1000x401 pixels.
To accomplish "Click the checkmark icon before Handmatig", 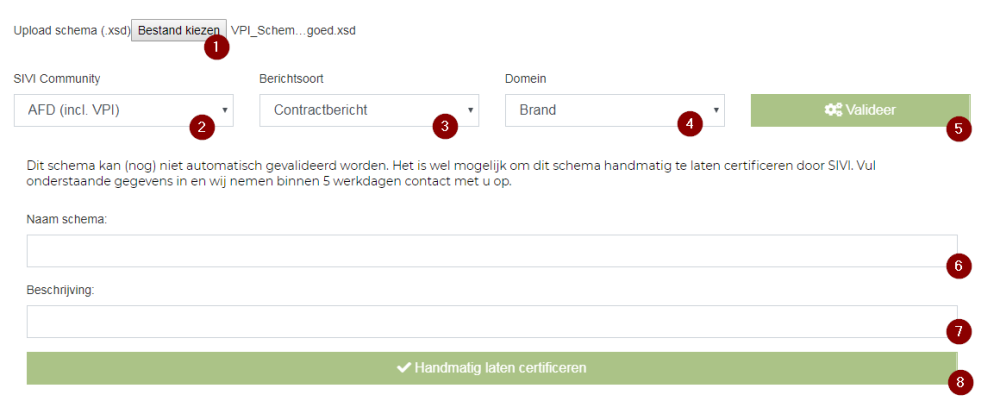I will 404,368.
